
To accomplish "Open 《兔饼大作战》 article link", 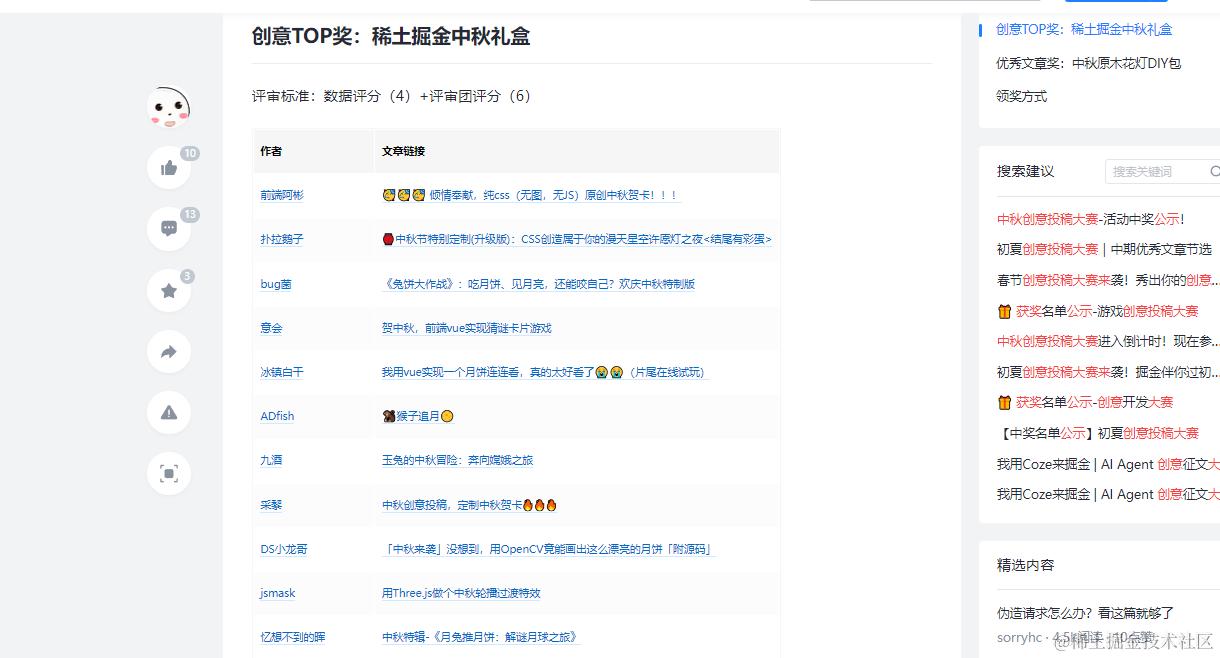I will [538, 284].
